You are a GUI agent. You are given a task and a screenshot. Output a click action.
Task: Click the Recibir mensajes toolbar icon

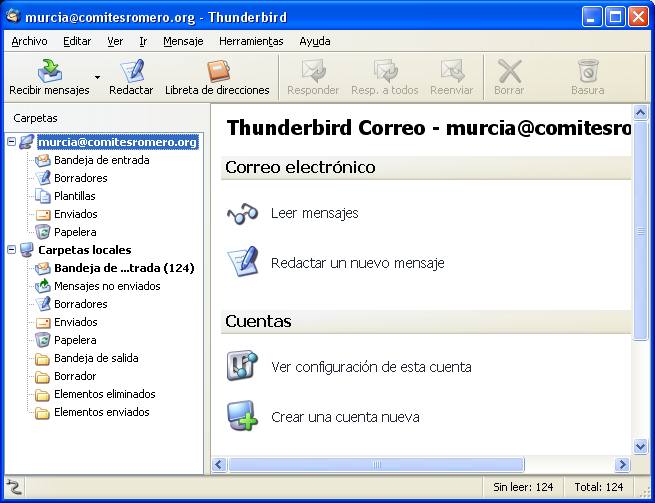50,71
